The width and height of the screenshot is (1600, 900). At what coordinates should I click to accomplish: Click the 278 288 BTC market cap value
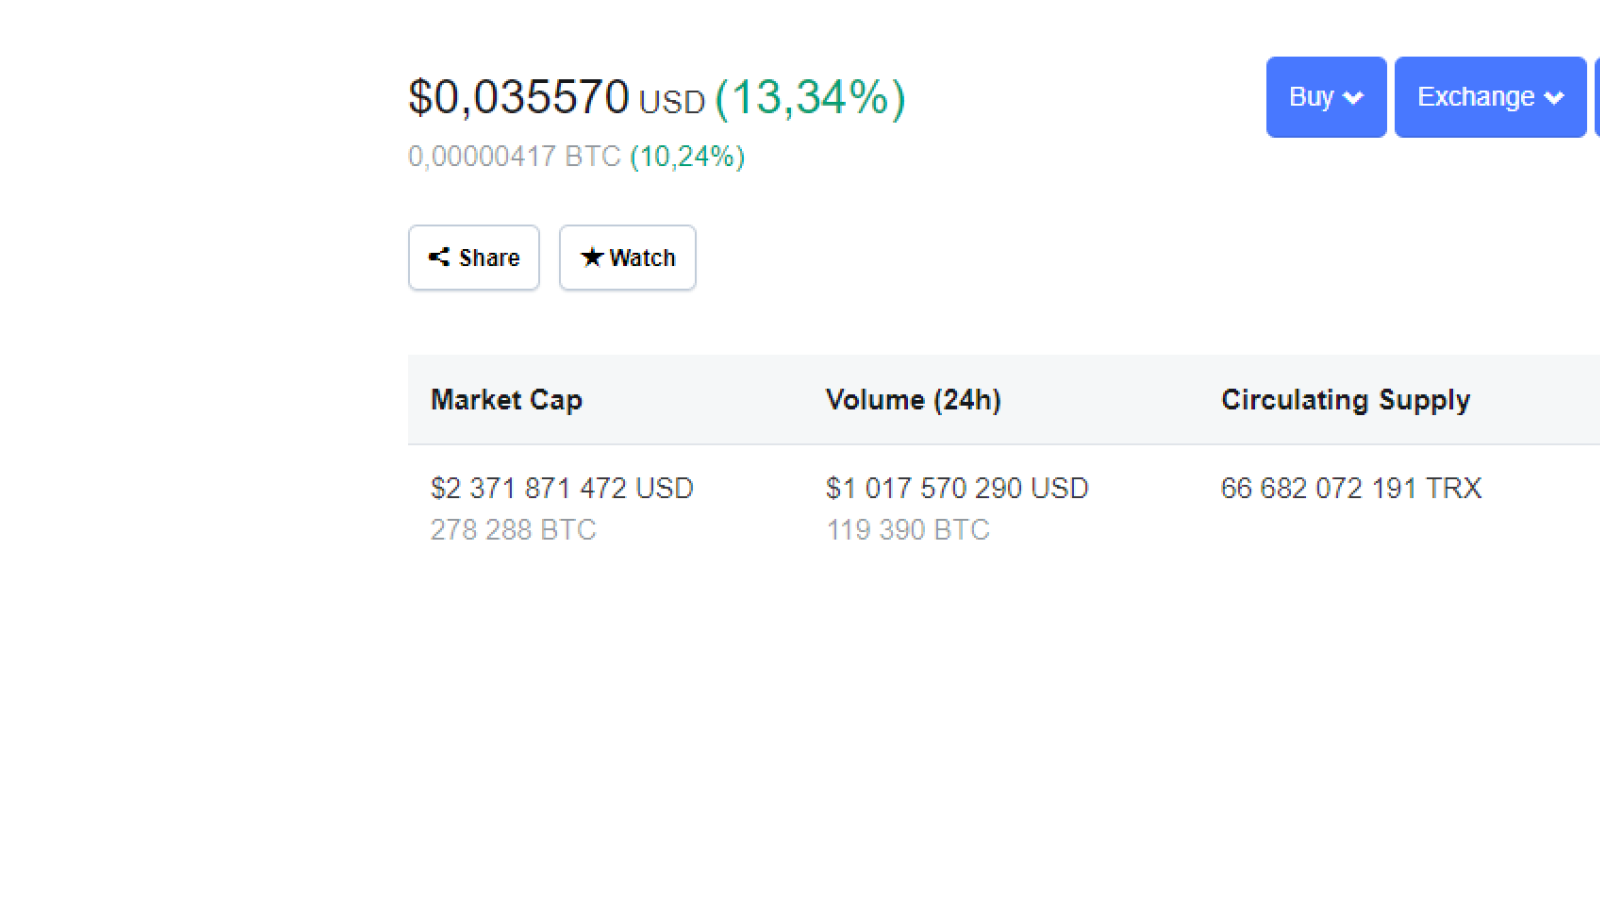click(x=513, y=530)
